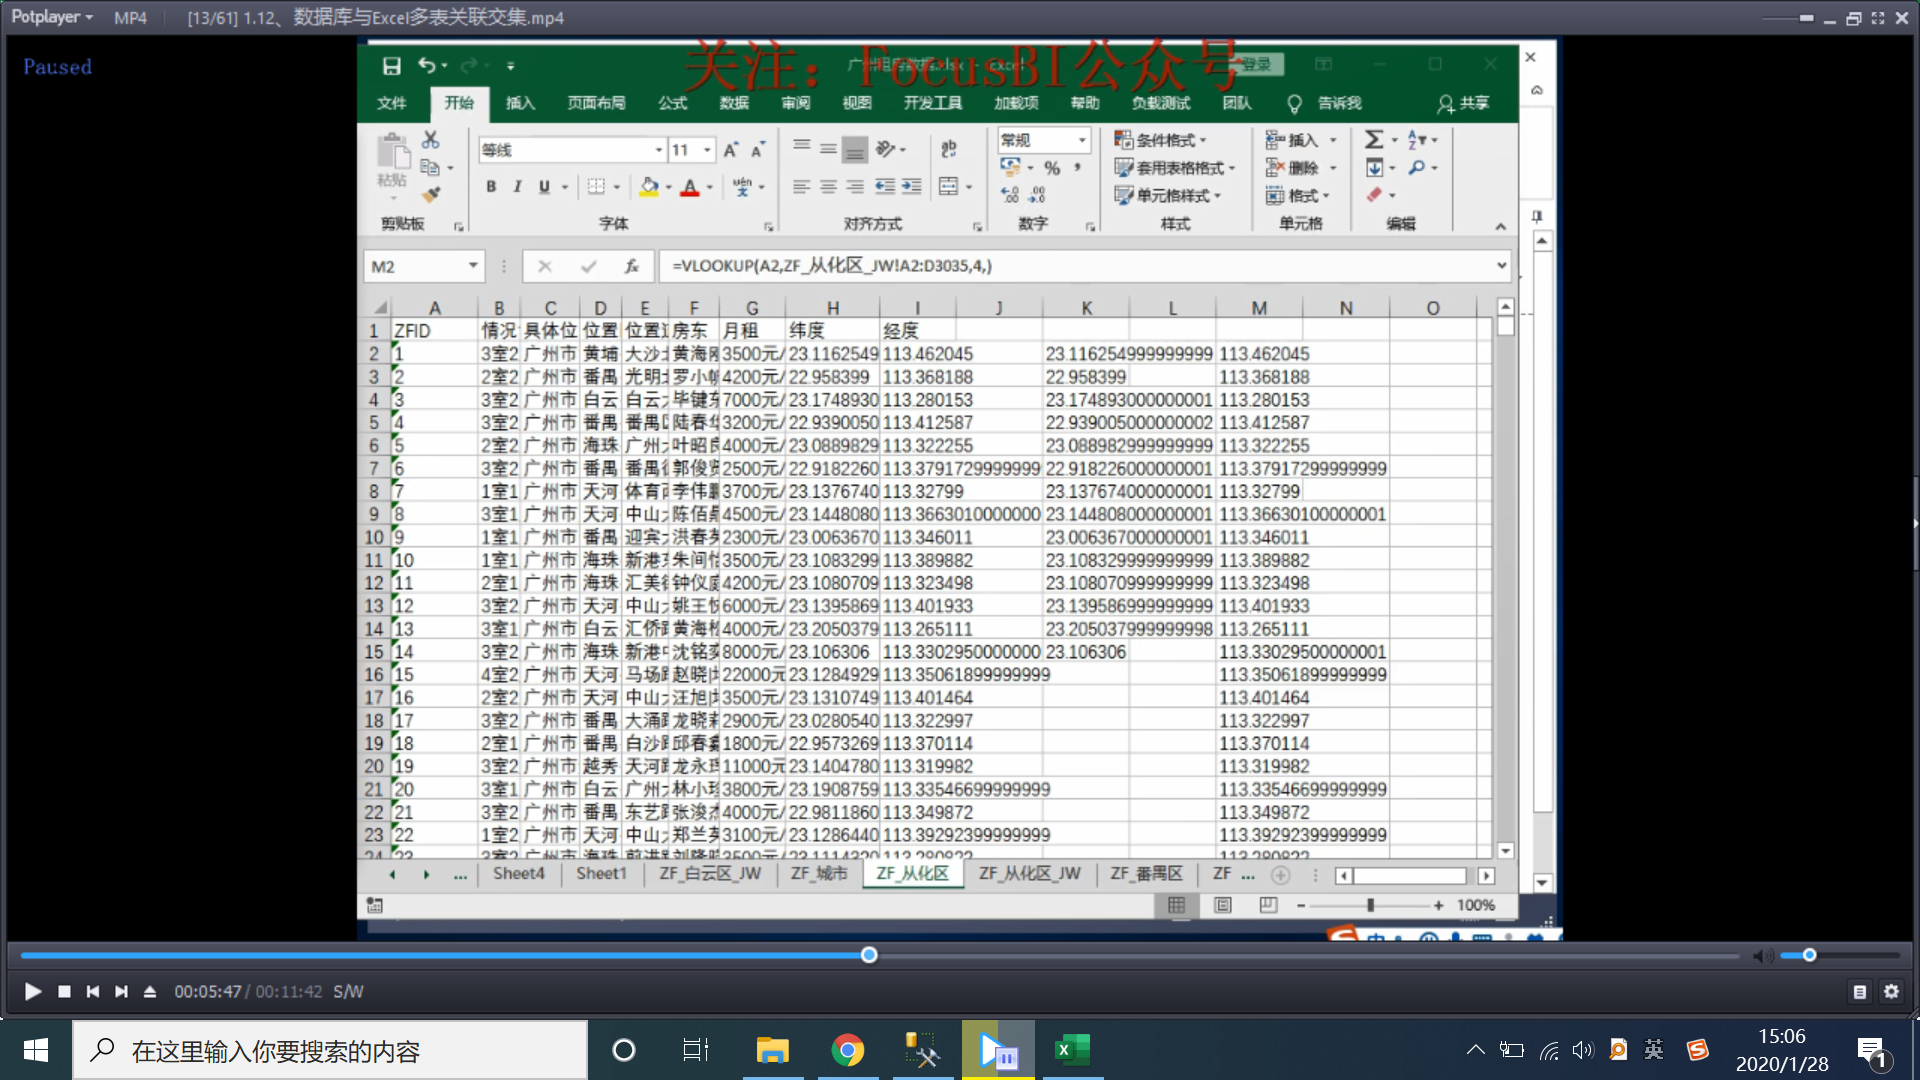The image size is (1920, 1080).
Task: Click the eject open-file icon
Action: tap(150, 991)
